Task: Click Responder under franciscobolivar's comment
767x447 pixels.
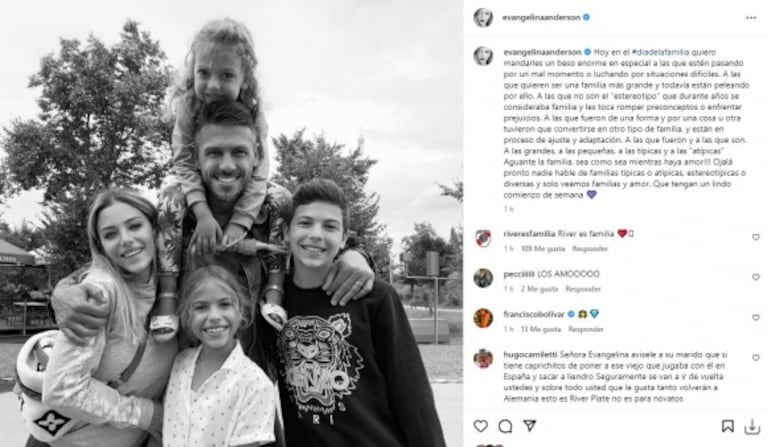Action: (x=586, y=329)
